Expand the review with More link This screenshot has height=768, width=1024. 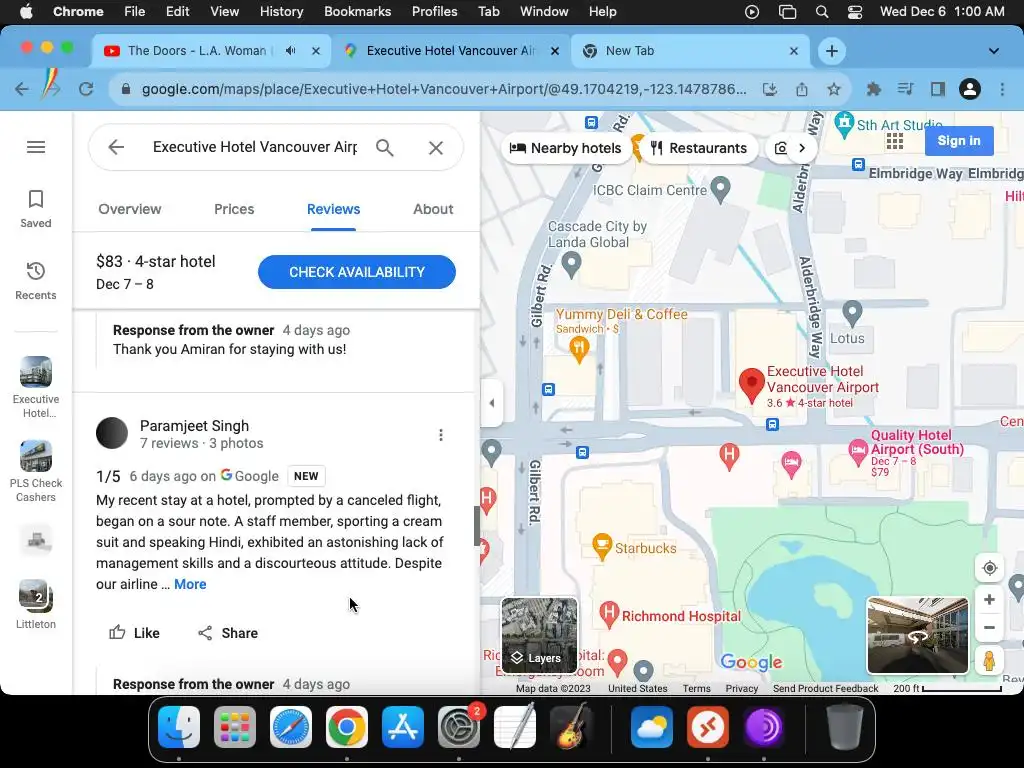(190, 584)
